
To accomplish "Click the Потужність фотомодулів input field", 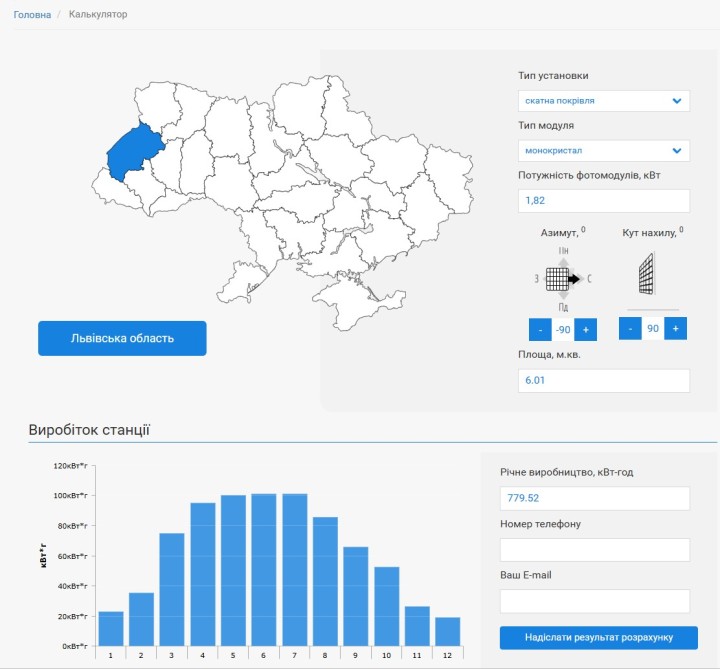I will (x=604, y=201).
